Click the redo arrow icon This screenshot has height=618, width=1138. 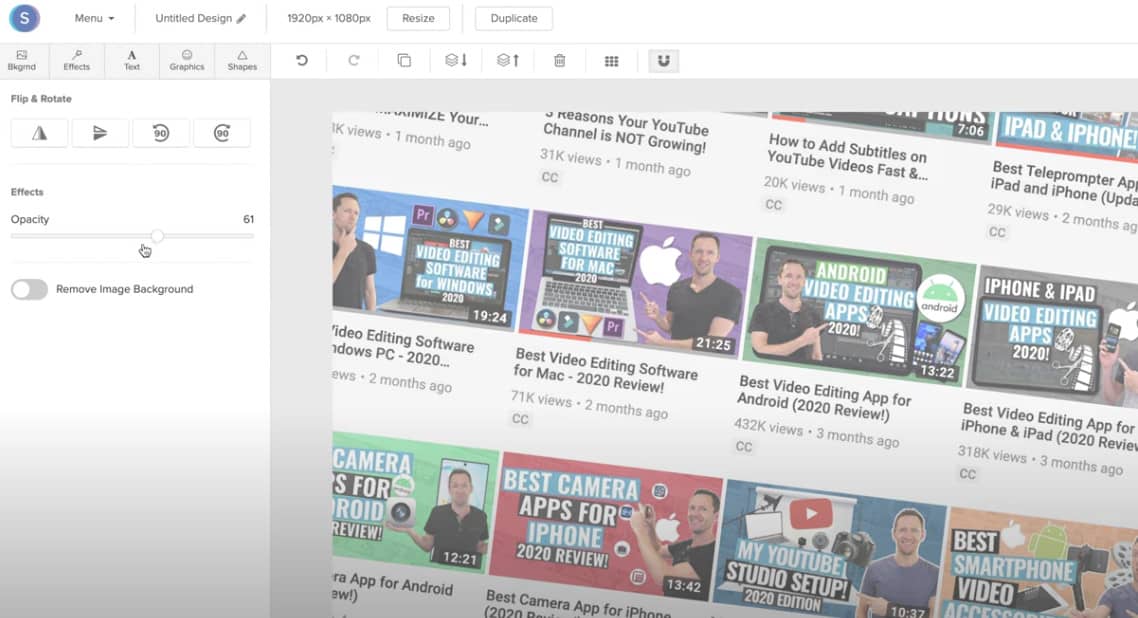[353, 61]
